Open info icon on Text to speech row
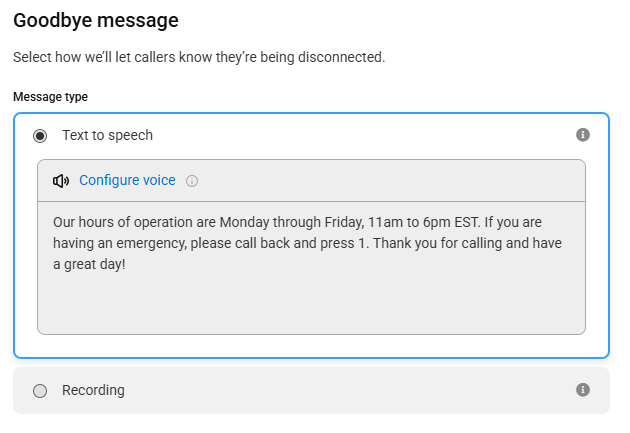Viewport: 630px width, 433px height. pos(583,135)
